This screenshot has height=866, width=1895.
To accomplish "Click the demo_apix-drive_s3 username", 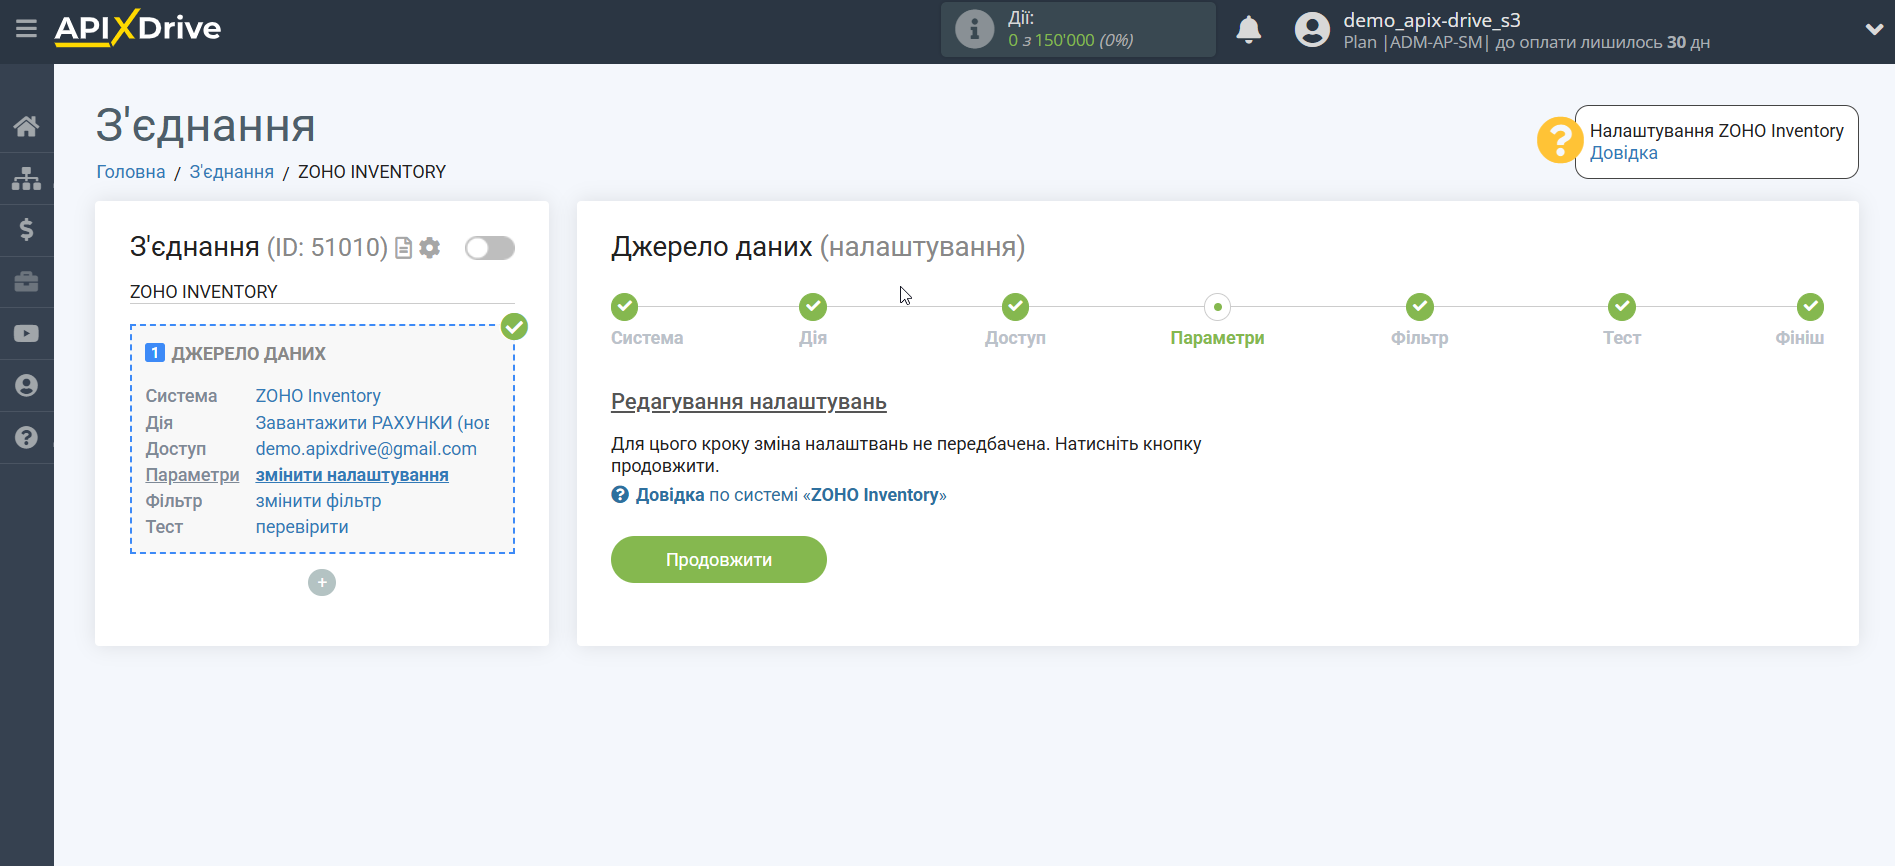I will coord(1432,20).
